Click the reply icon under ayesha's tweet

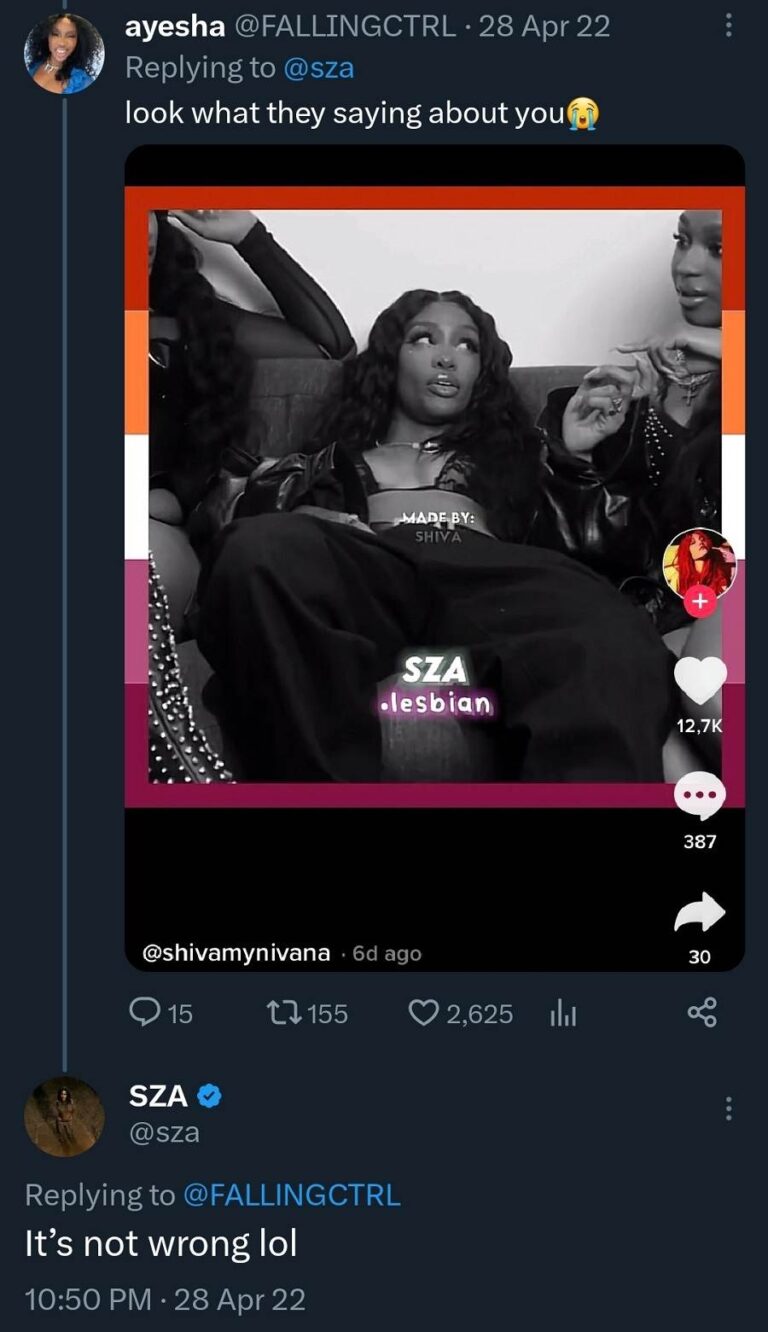pyautogui.click(x=146, y=1014)
